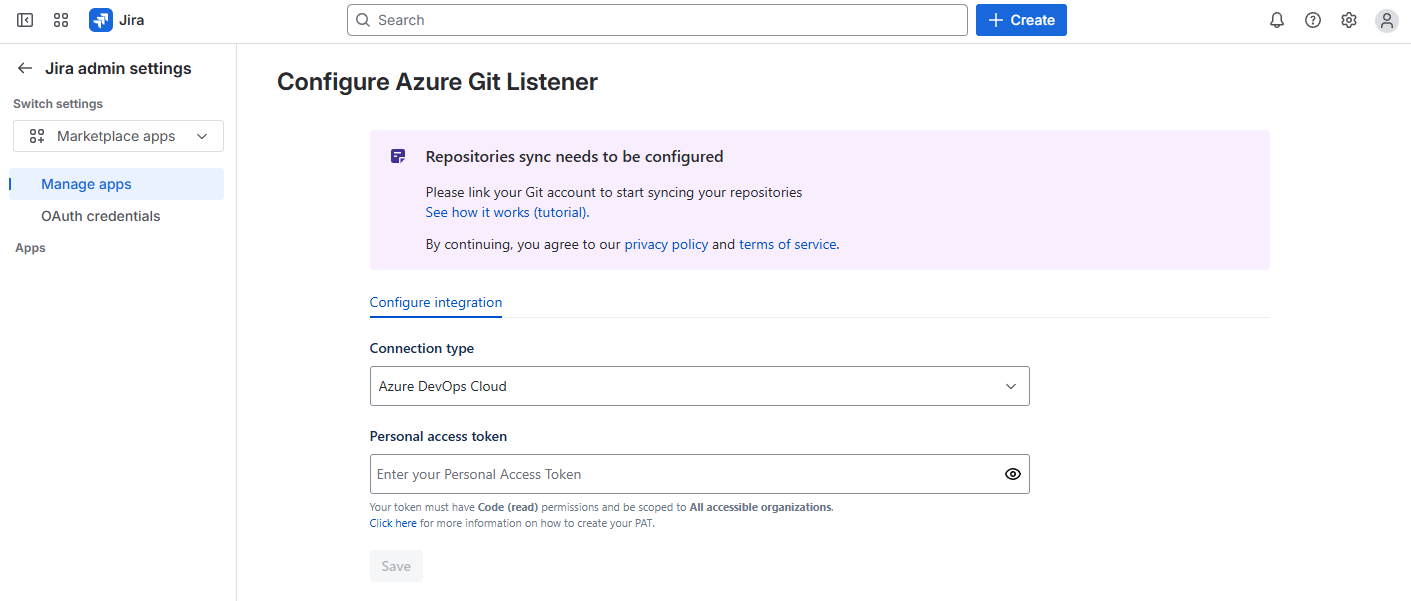Click the Save button
Screen dimensions: 1411x601
pyautogui.click(x=396, y=566)
